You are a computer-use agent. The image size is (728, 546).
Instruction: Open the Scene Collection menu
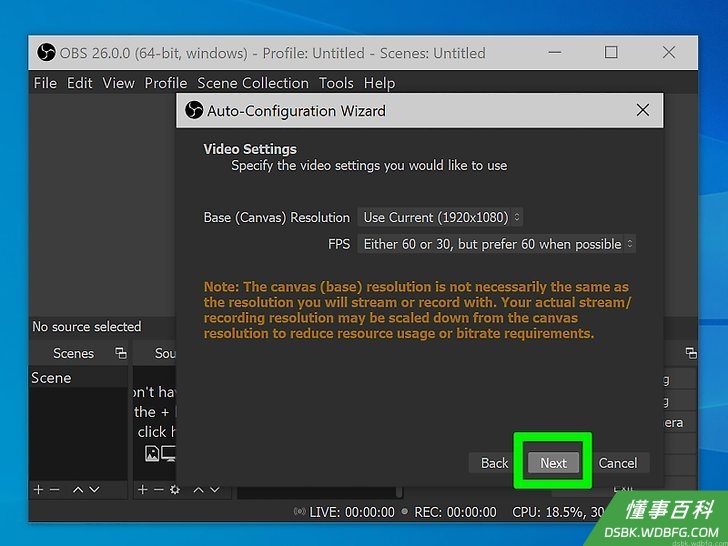pos(253,83)
